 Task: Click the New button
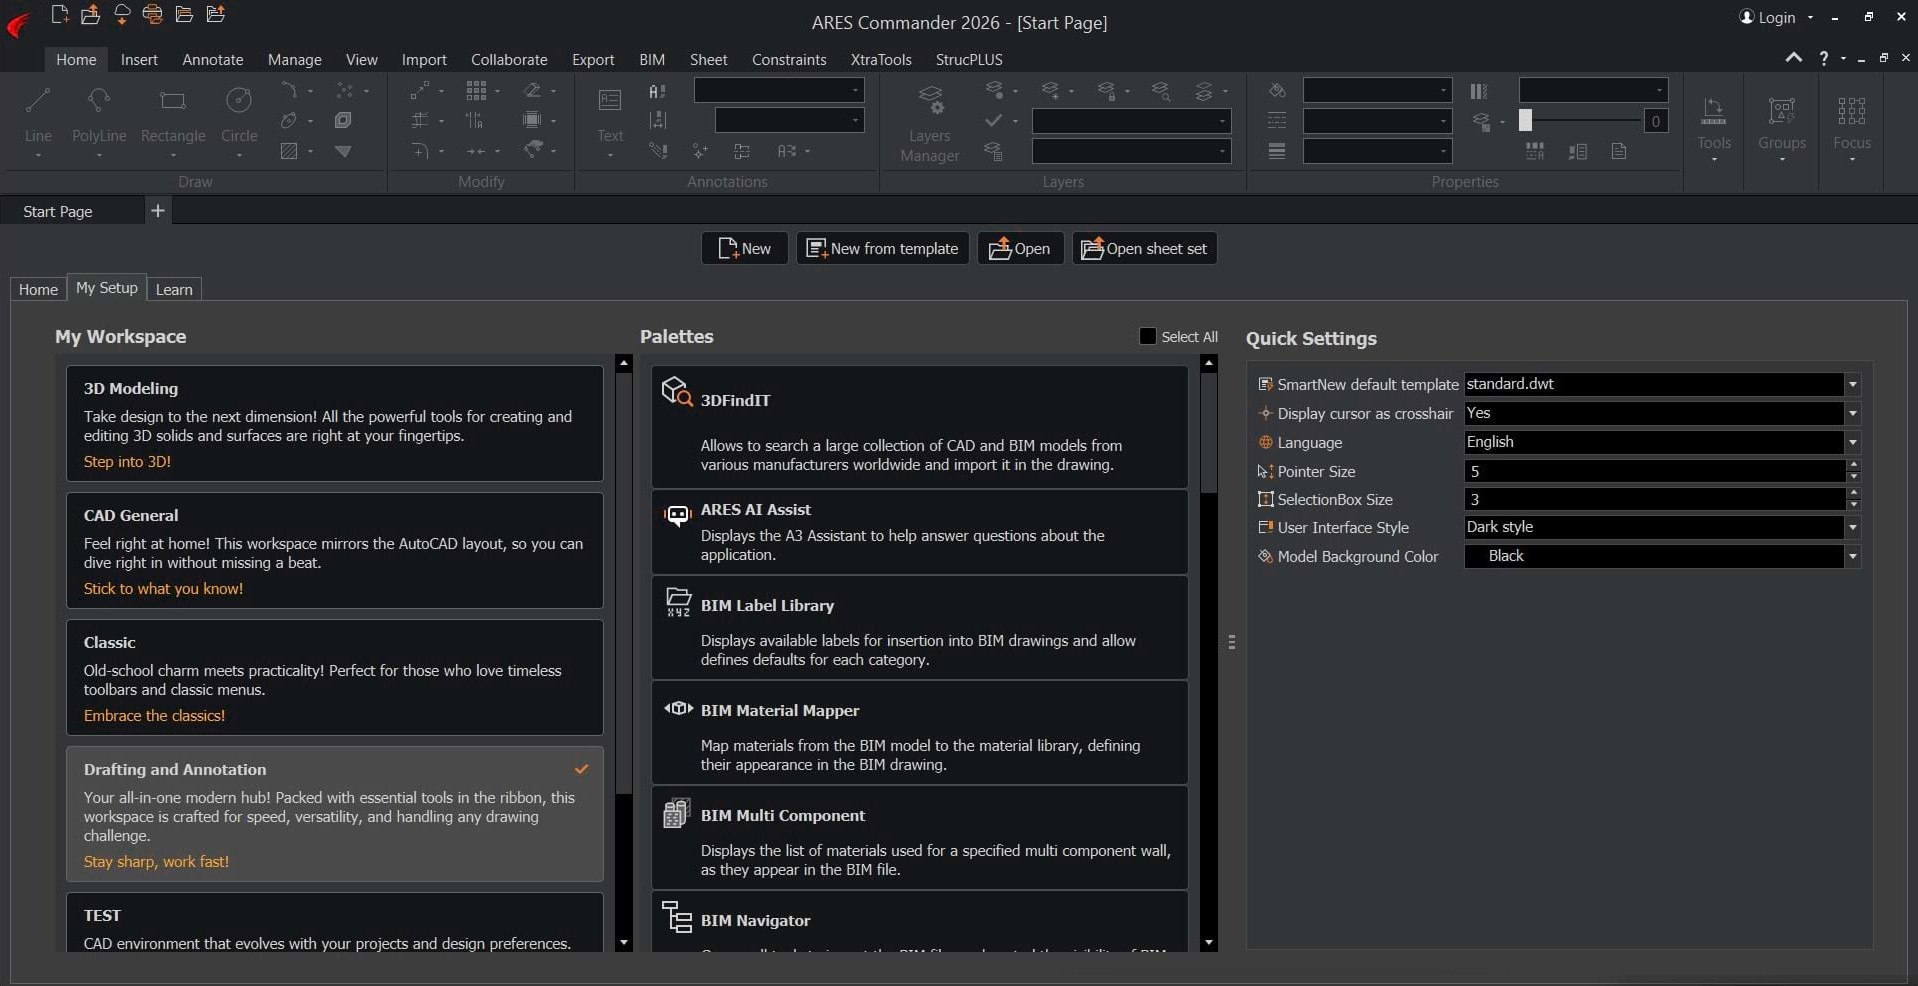click(x=745, y=248)
